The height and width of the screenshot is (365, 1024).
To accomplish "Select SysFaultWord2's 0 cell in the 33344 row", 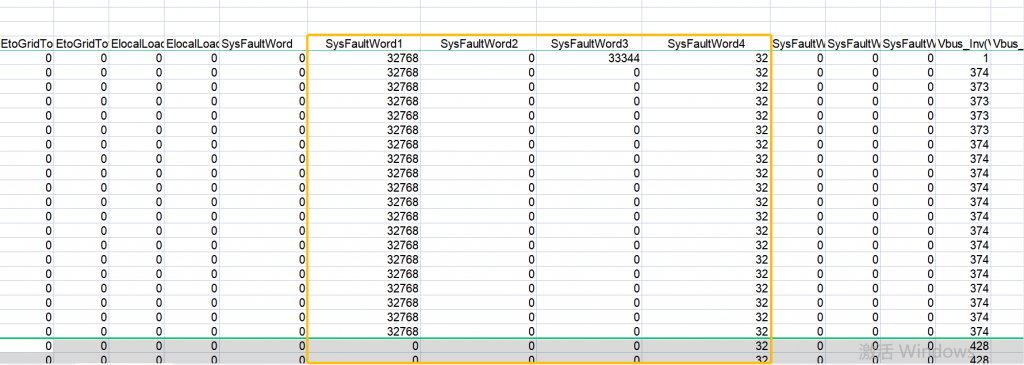I will coord(479,58).
